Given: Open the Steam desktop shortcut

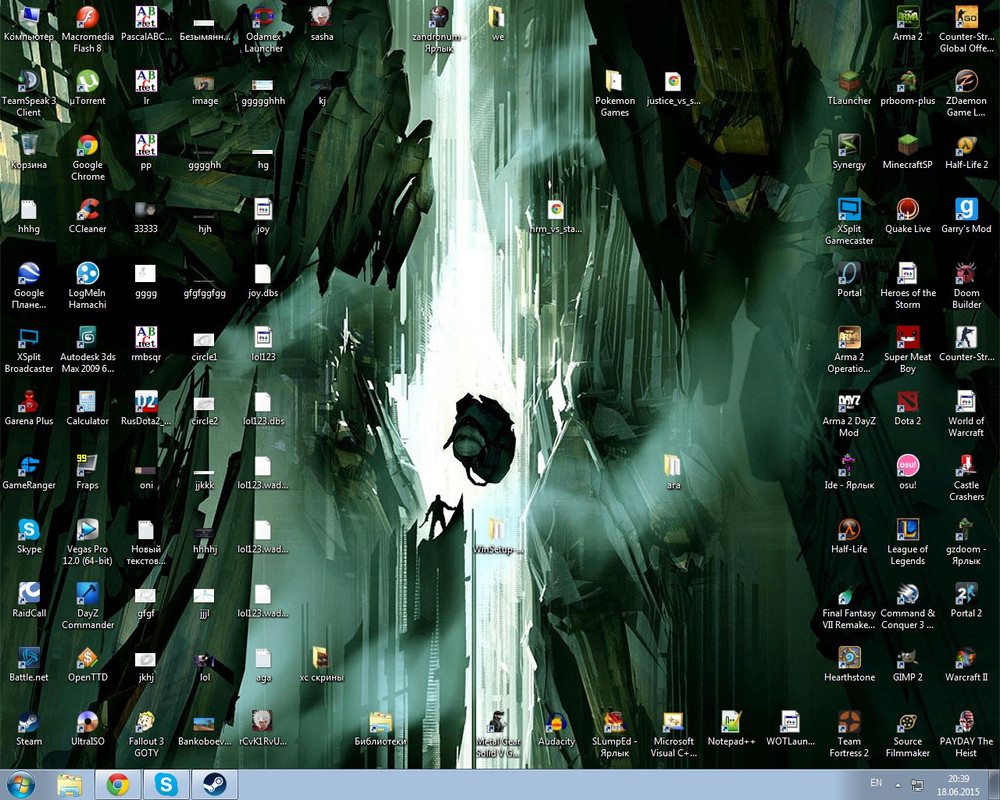Looking at the screenshot, I should tap(29, 729).
